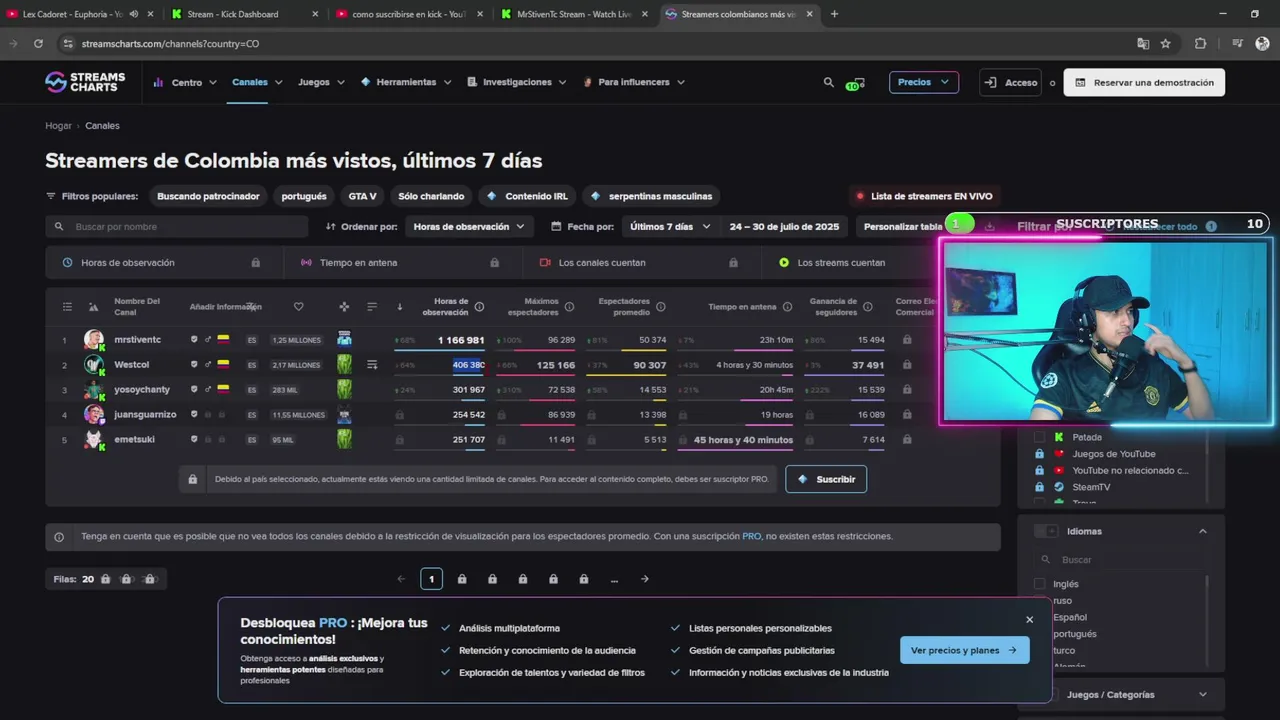Select the Español language option
The height and width of the screenshot is (720, 1280).
pos(1070,617)
